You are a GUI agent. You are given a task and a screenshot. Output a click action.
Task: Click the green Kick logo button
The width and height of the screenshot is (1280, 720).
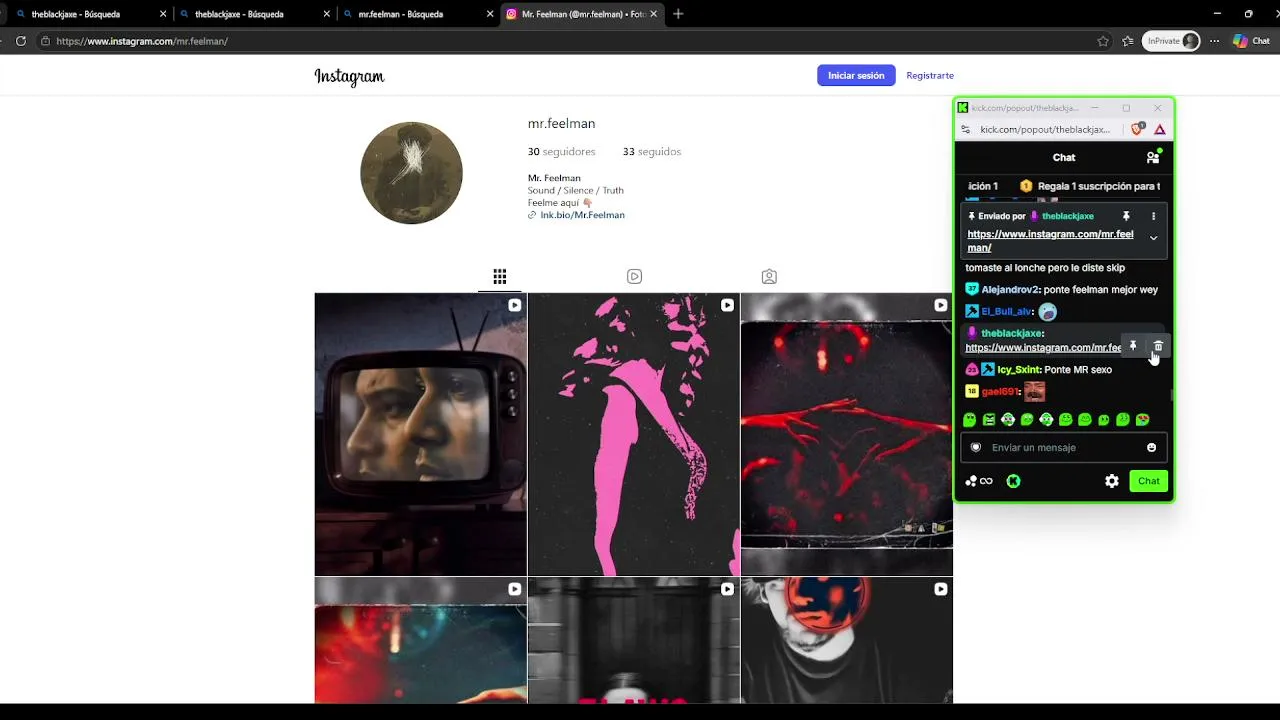[1013, 481]
